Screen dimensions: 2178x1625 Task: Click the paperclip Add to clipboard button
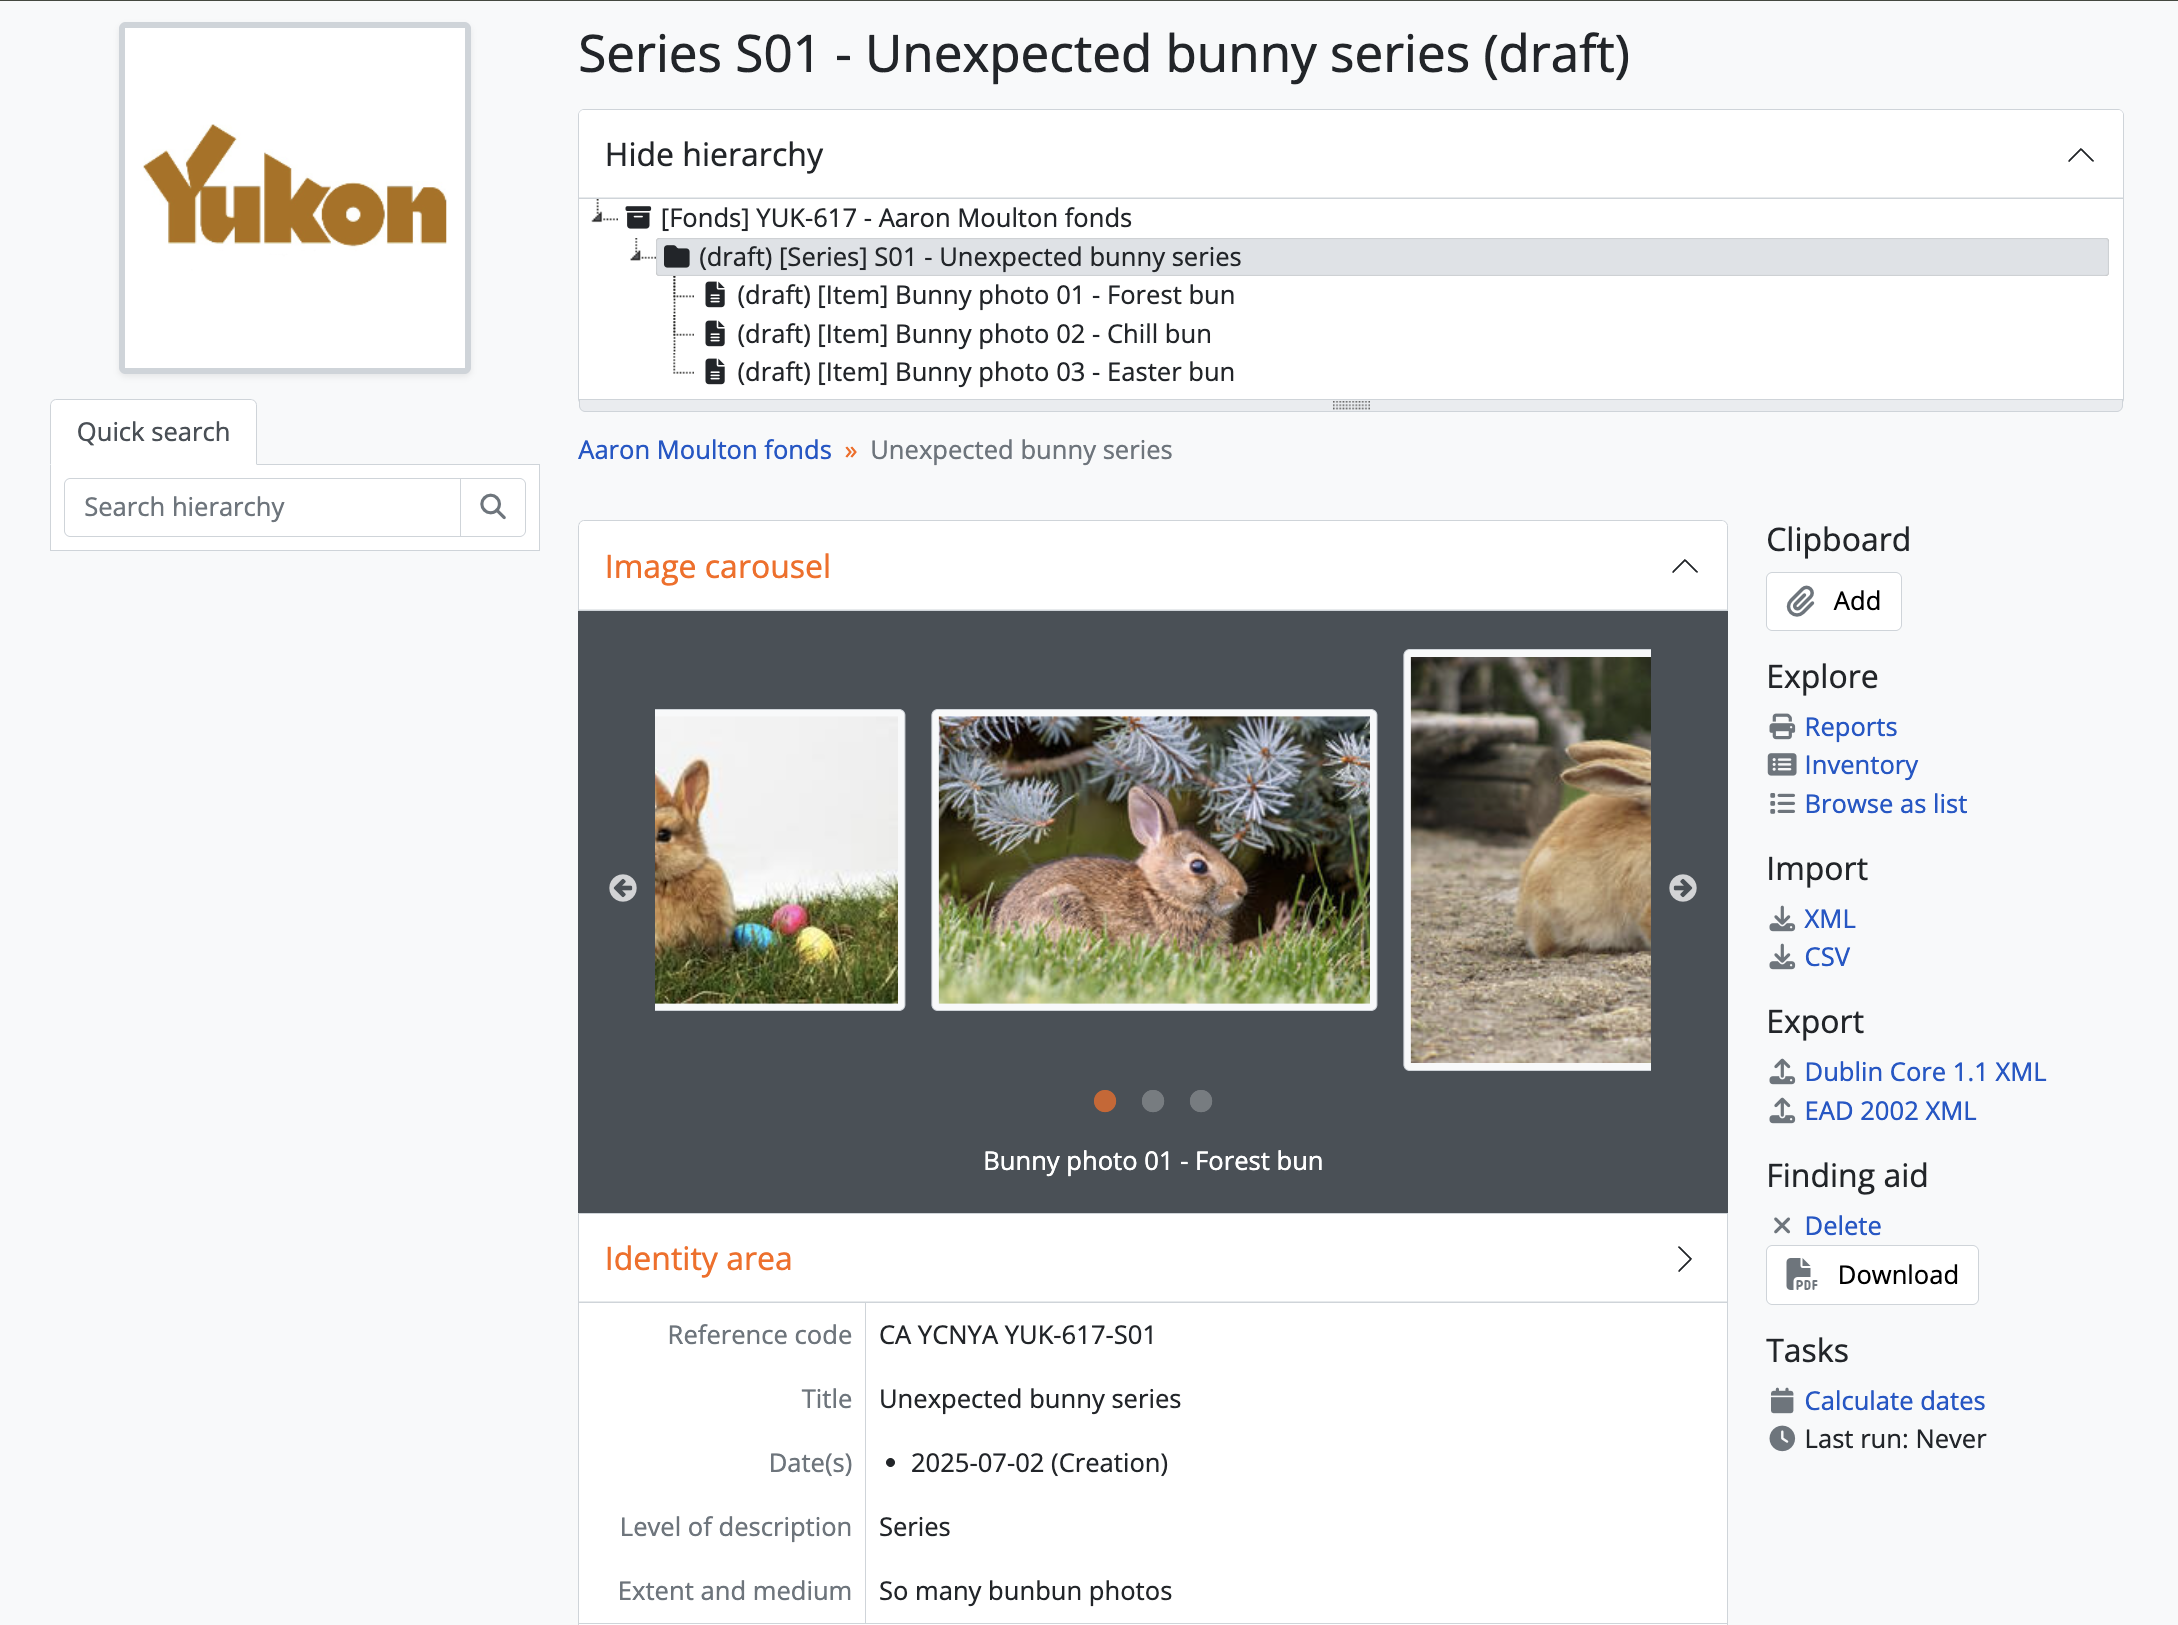1833,601
